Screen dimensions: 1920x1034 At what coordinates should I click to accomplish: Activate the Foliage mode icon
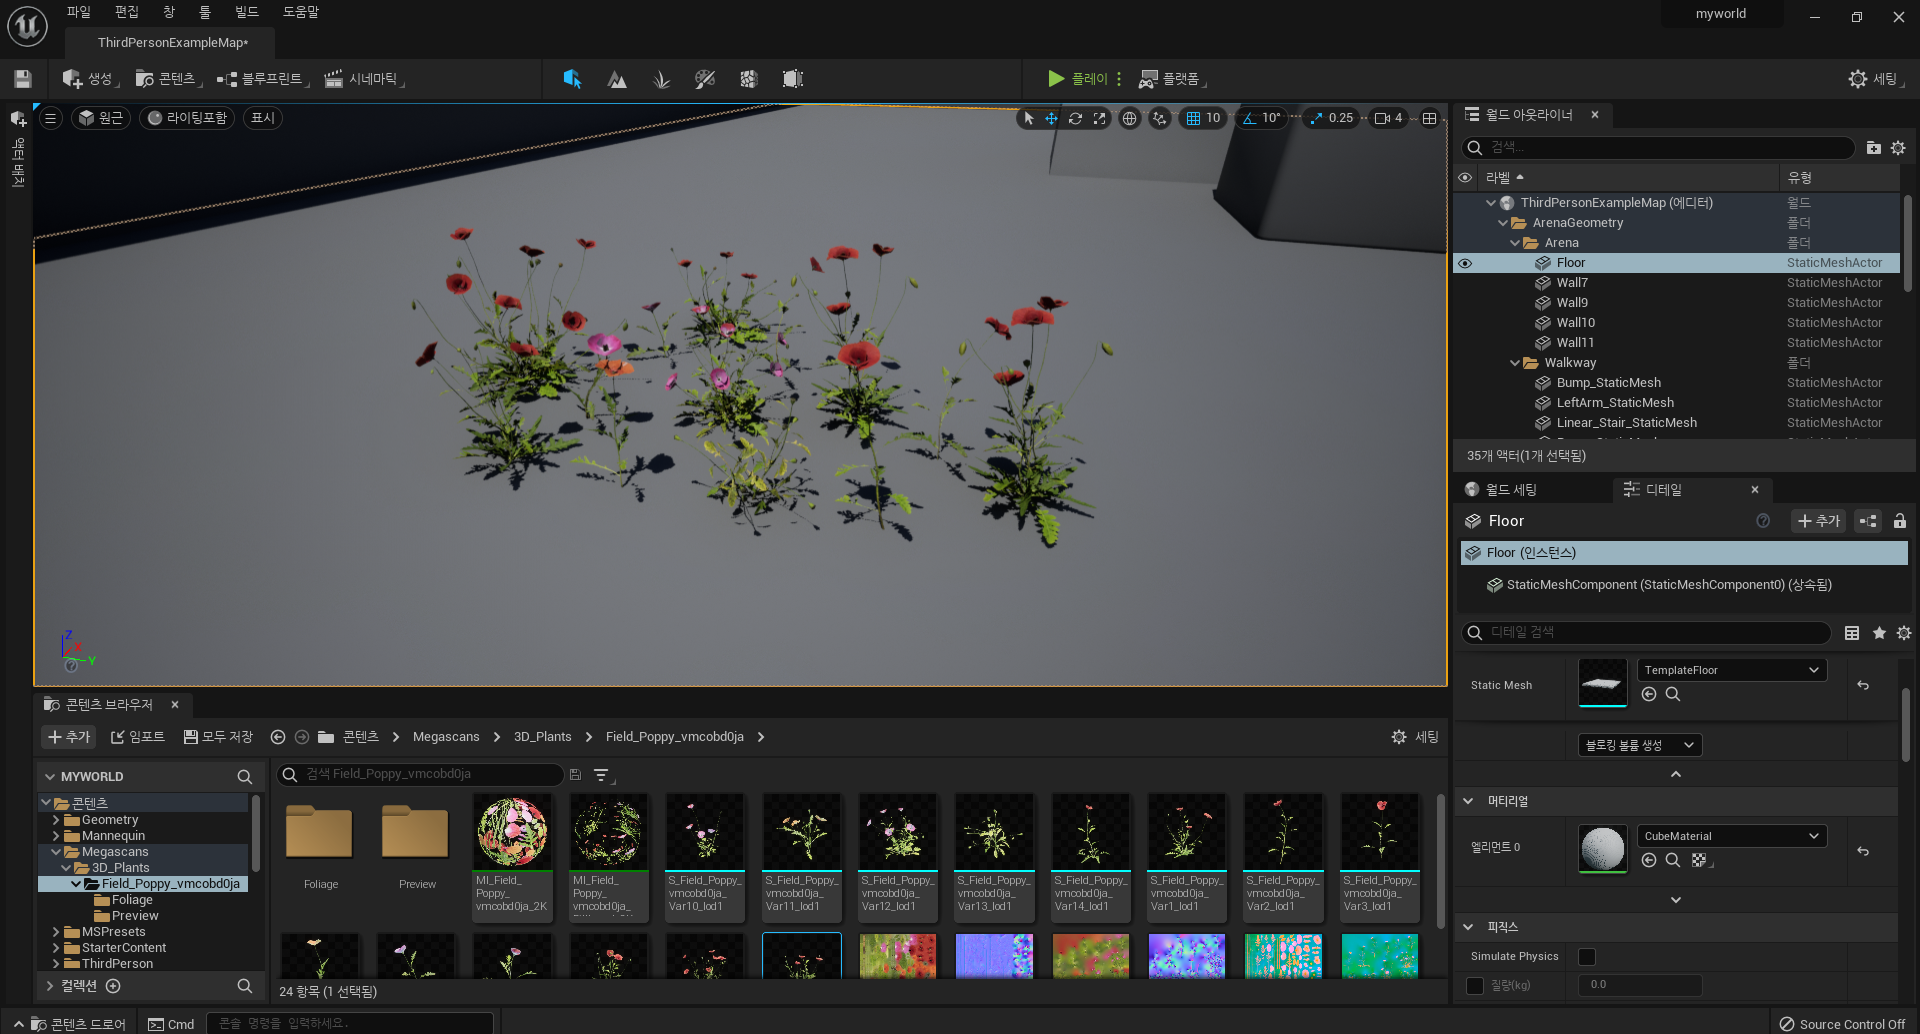(661, 79)
